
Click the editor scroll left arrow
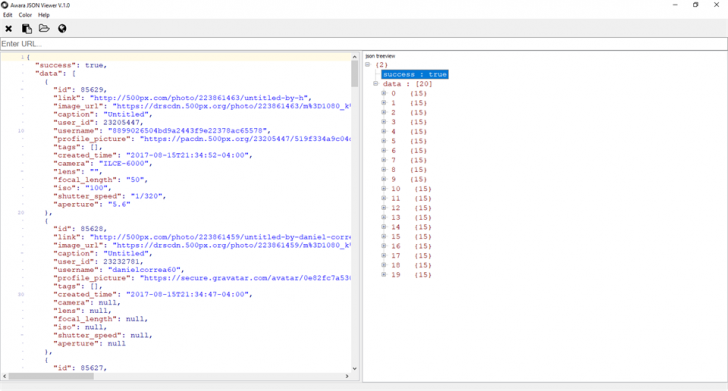[x=4, y=376]
